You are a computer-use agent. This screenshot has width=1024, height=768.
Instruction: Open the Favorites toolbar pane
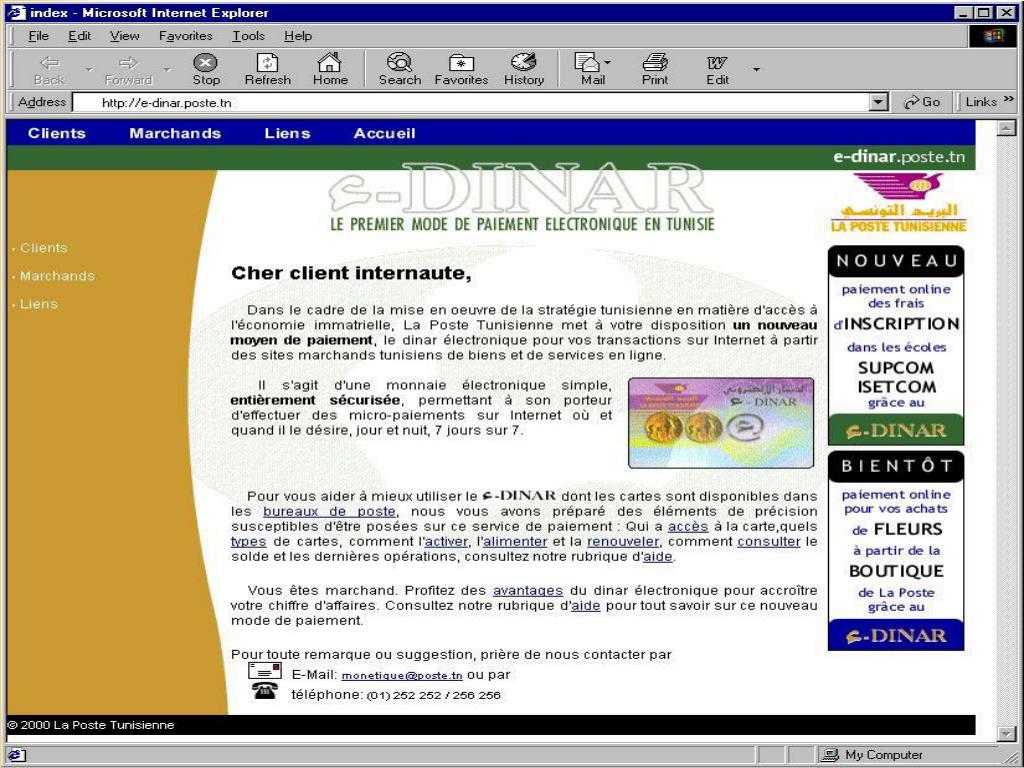tap(461, 69)
